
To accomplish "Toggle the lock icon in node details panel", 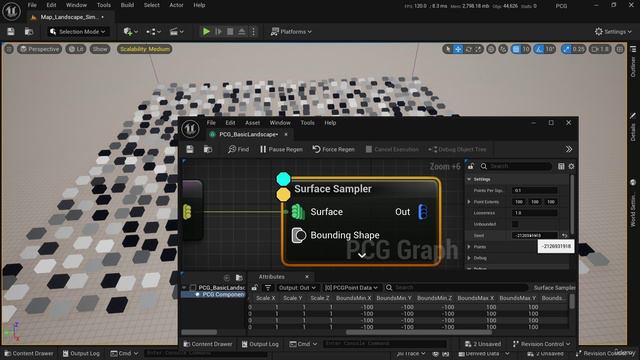I will [x=471, y=166].
